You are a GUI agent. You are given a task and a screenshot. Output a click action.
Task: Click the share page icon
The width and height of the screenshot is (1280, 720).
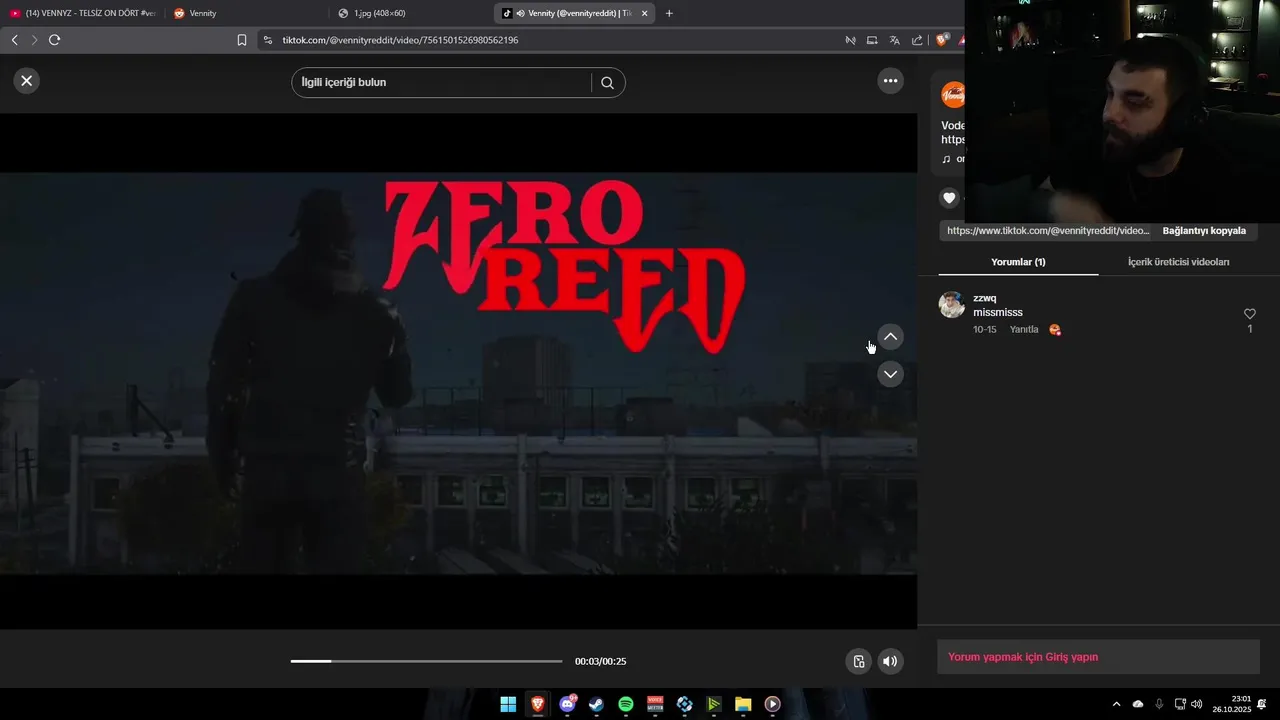pyautogui.click(x=917, y=40)
